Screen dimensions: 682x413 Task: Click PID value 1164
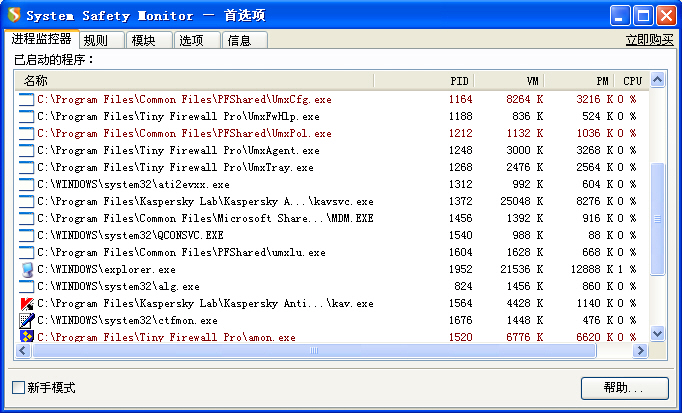(x=461, y=100)
